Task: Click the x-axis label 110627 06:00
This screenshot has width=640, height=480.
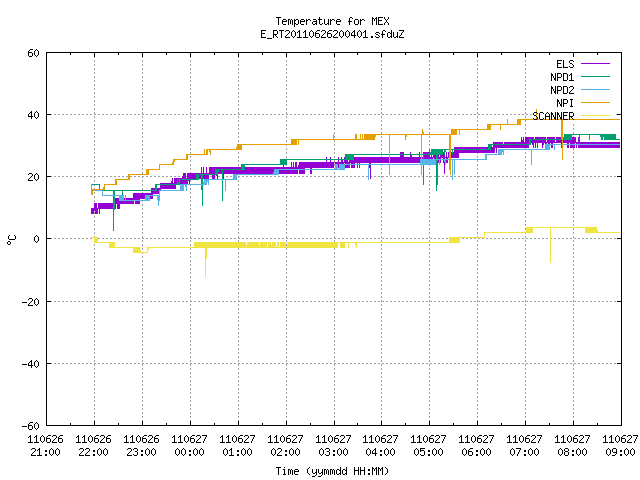Action: click(476, 446)
